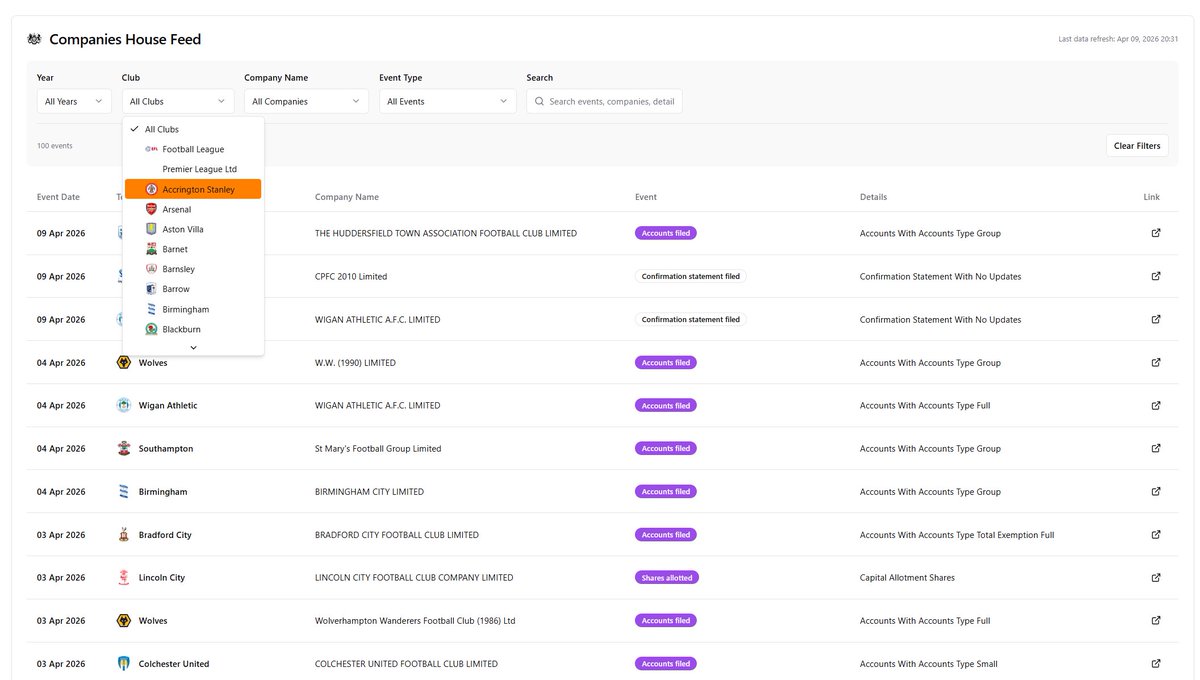Click Birmingham crest in the table row
Screen dimensions: 1200x680
coord(124,491)
